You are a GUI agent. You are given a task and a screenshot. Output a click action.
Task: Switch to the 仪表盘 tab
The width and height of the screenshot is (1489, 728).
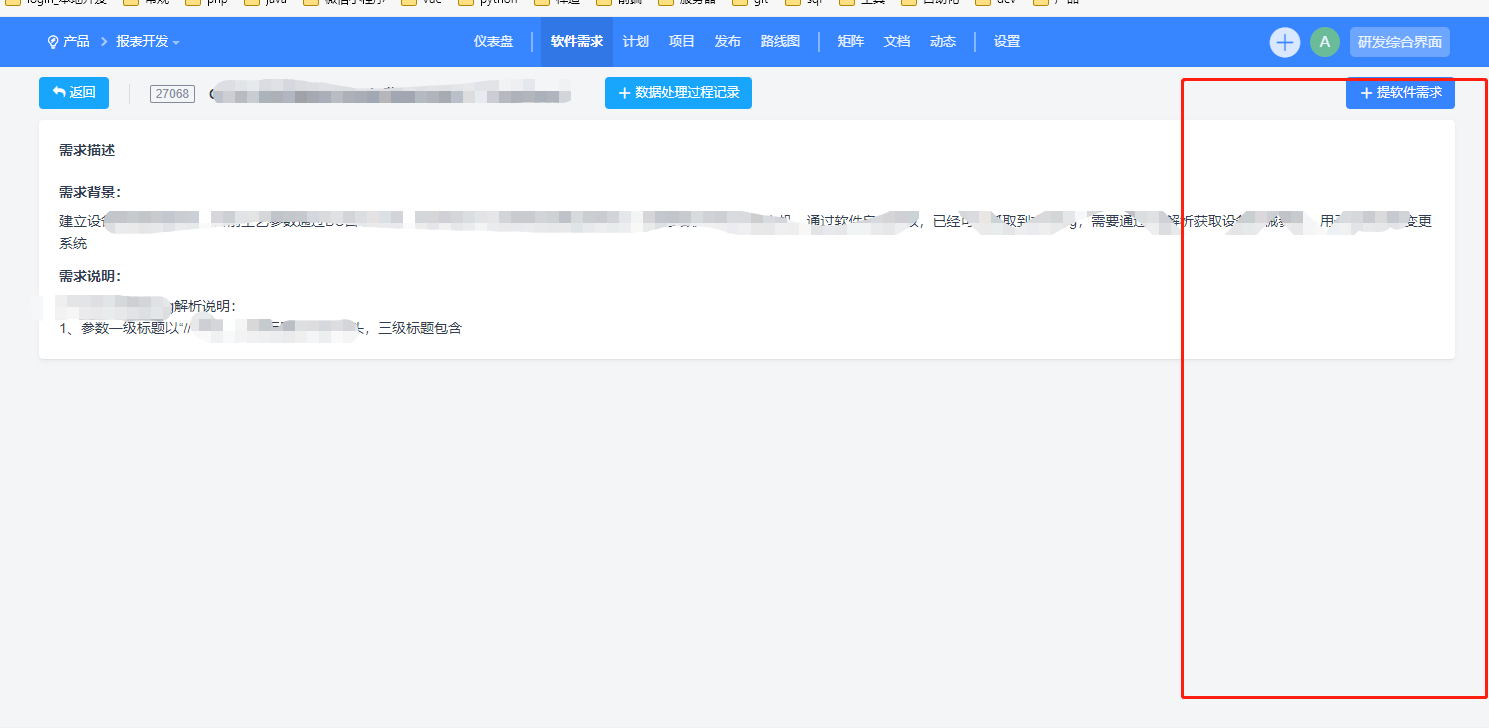pyautogui.click(x=493, y=42)
